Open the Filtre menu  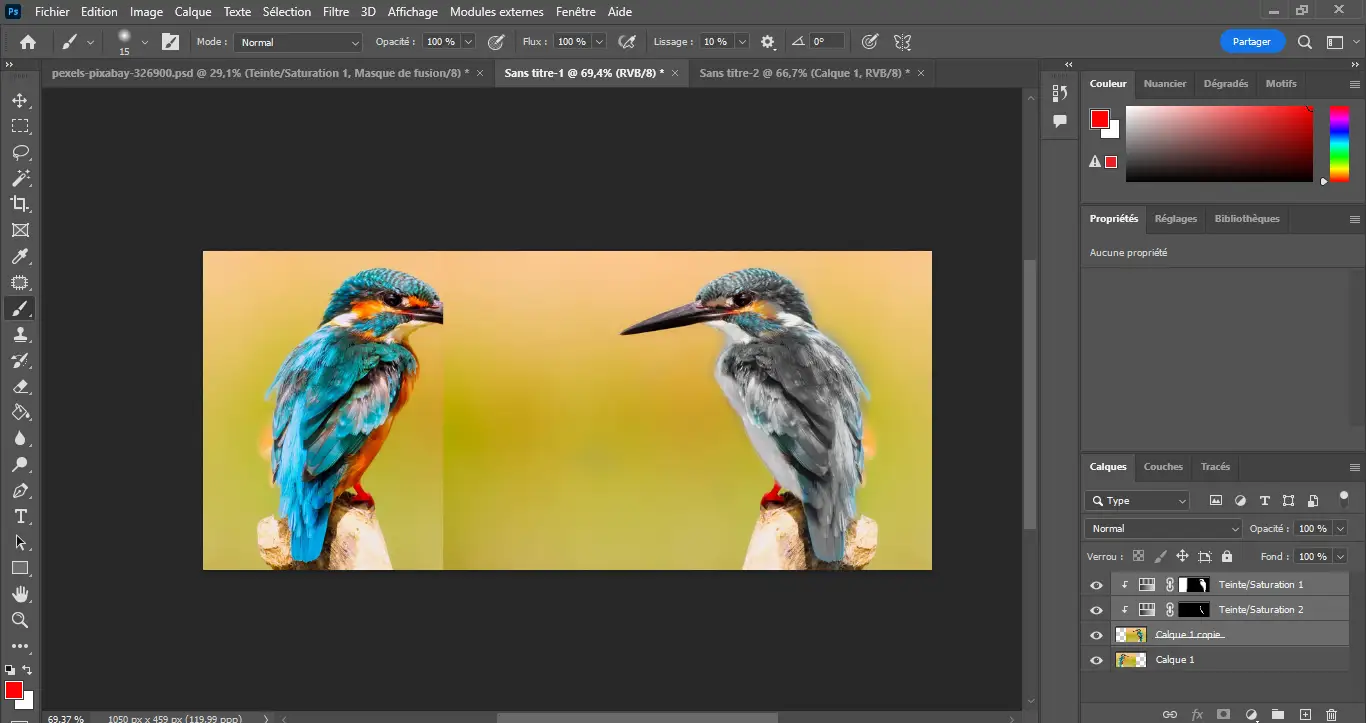point(335,12)
